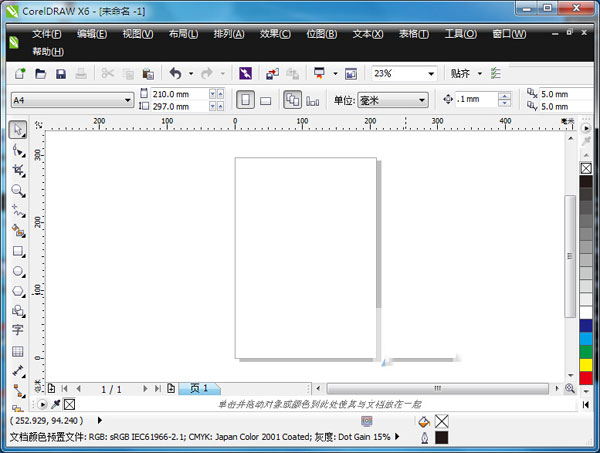The width and height of the screenshot is (600, 453).
Task: Expand the 23% zoom level dropdown
Action: pyautogui.click(x=431, y=74)
